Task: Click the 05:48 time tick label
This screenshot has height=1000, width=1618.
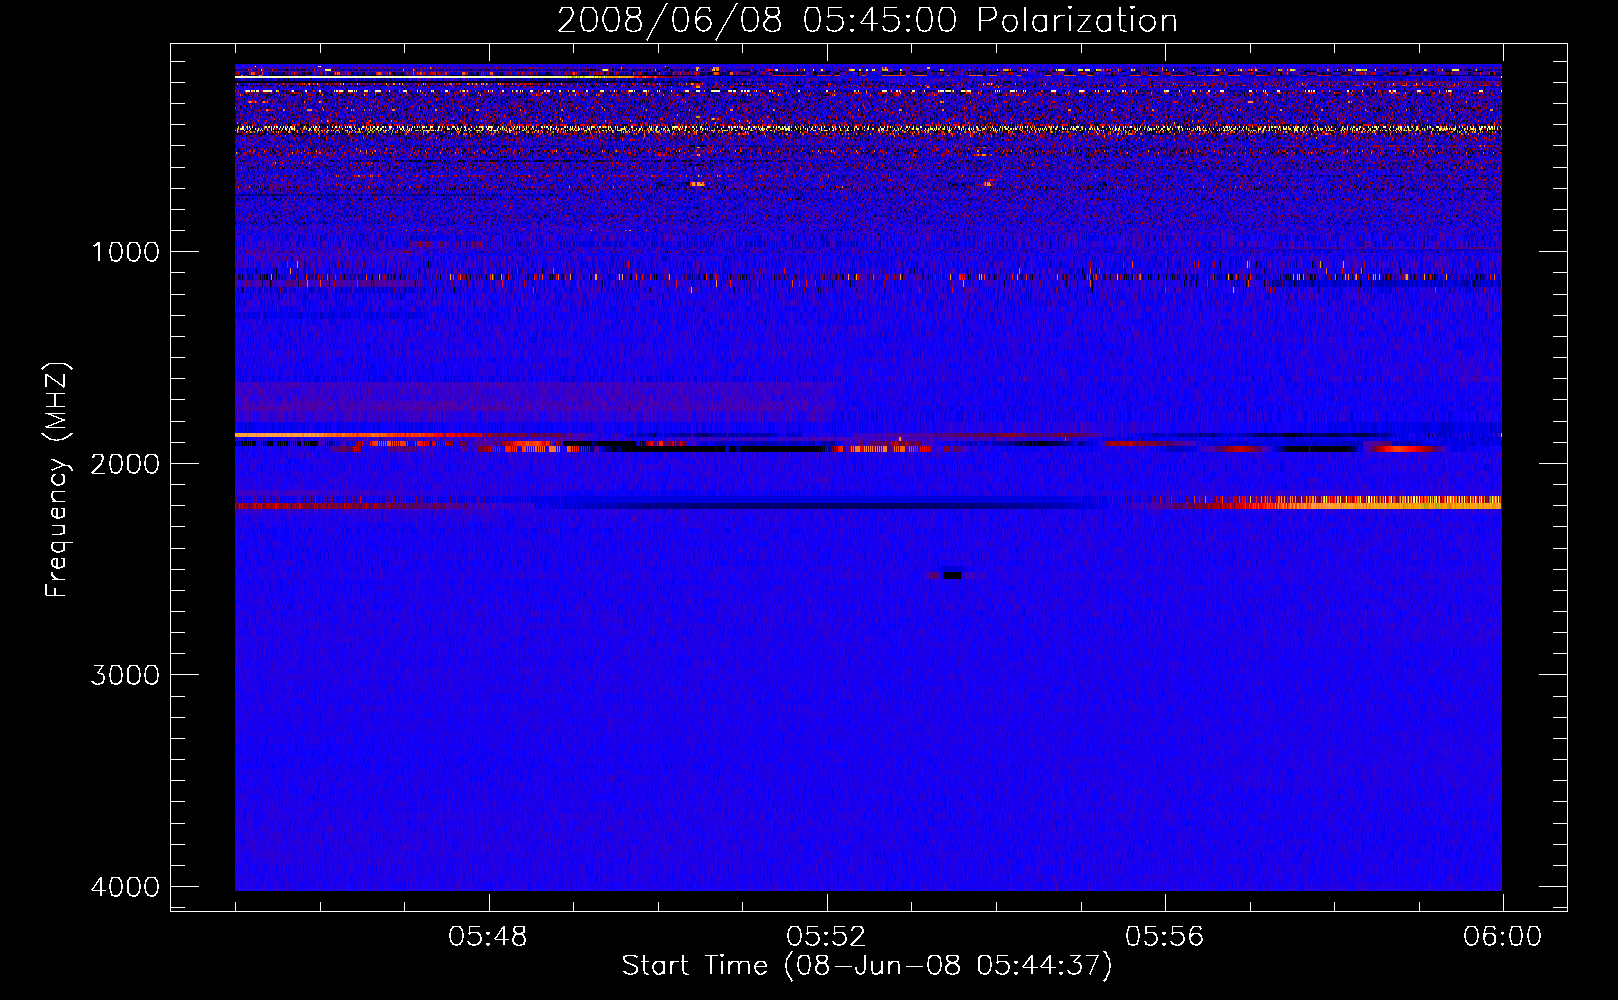Action: (x=488, y=937)
